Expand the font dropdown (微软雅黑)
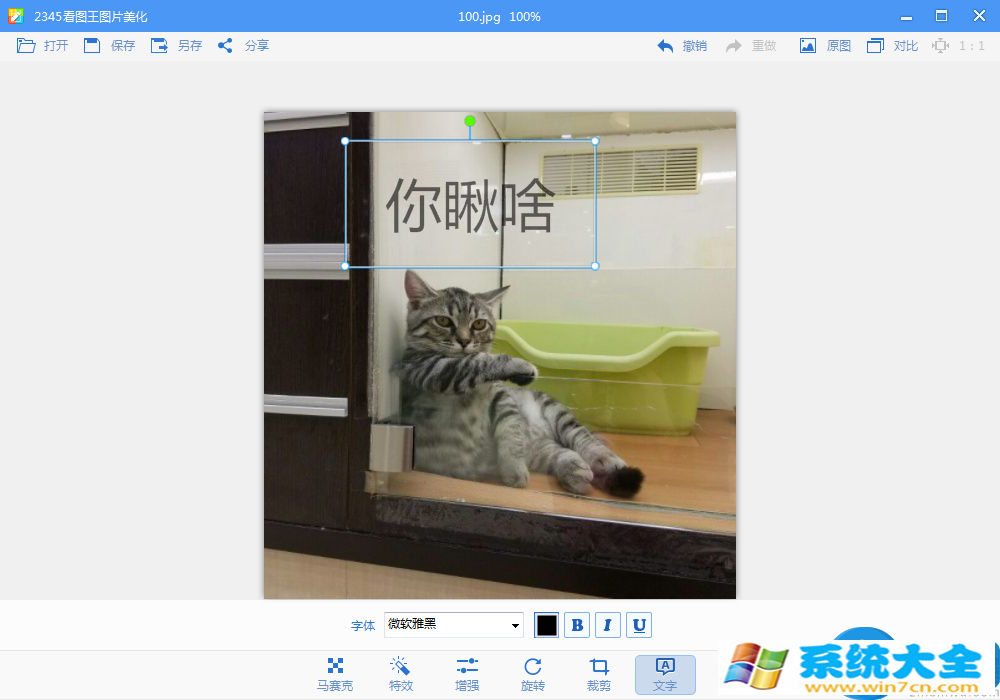Screen dimensions: 1000x700 (x=516, y=625)
